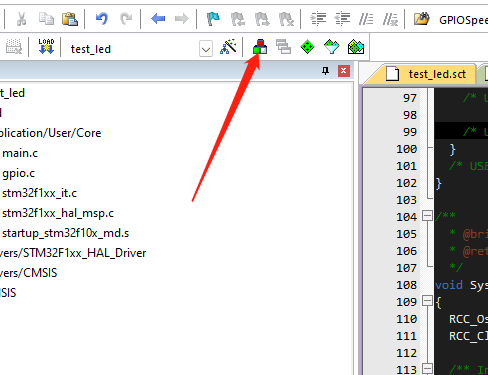Click line number 111 in the gutter
The image size is (488, 375).
tap(406, 336)
